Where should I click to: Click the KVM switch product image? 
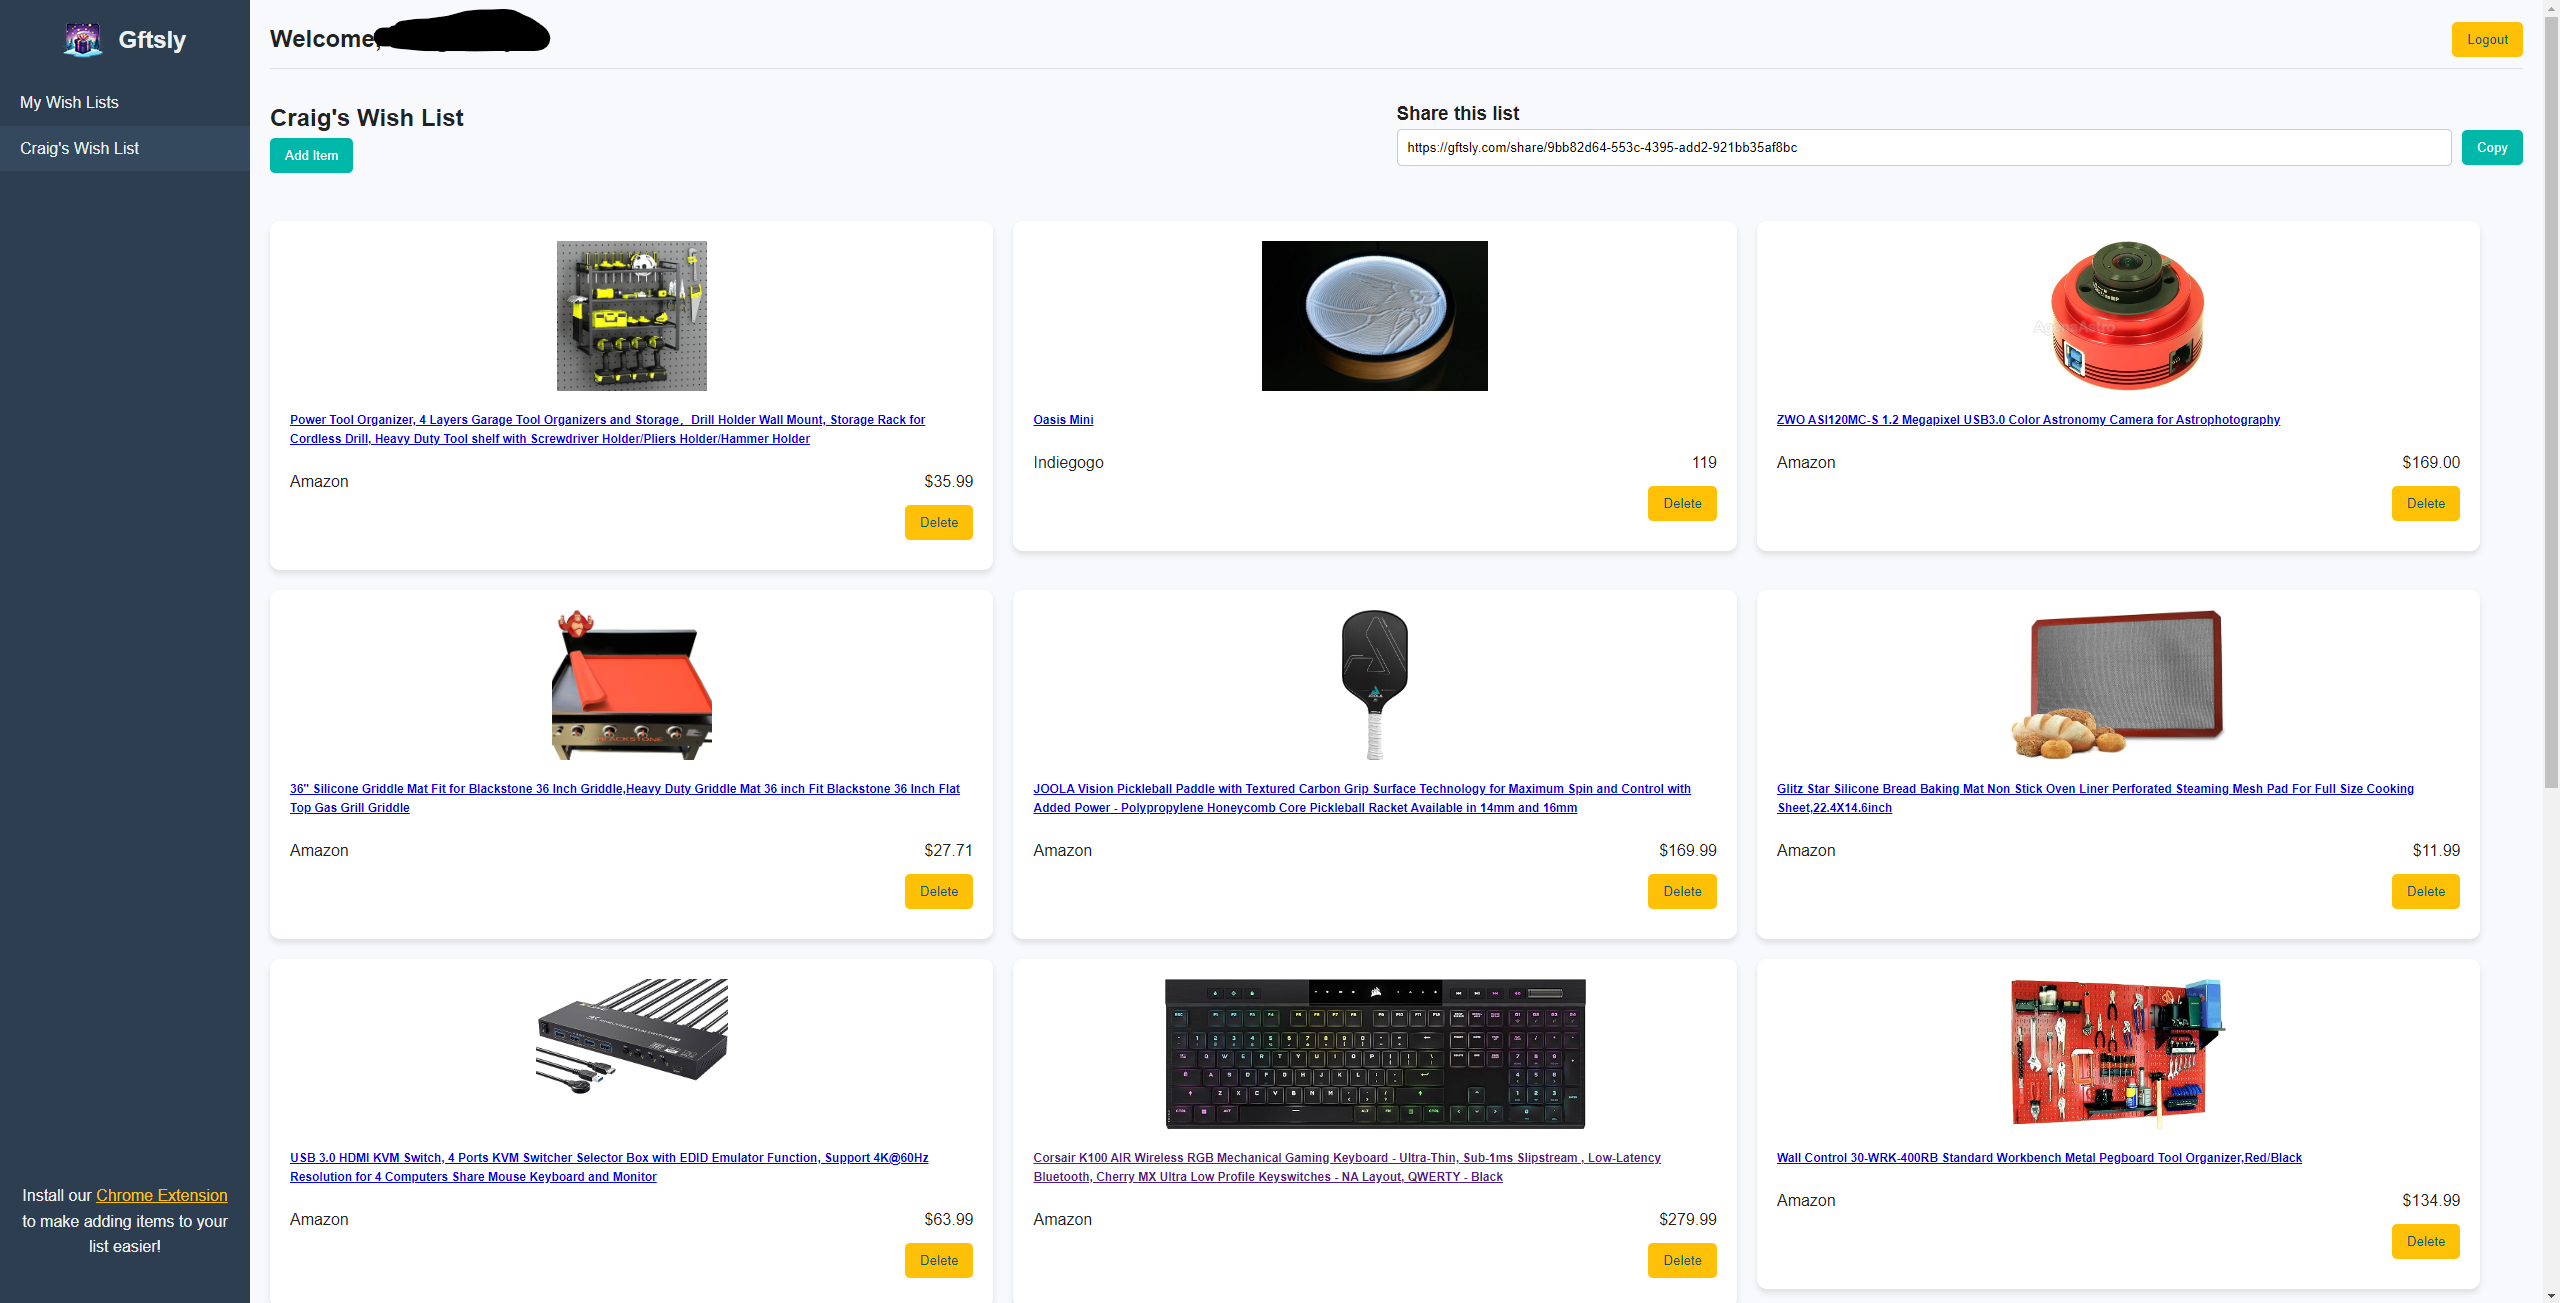631,1036
